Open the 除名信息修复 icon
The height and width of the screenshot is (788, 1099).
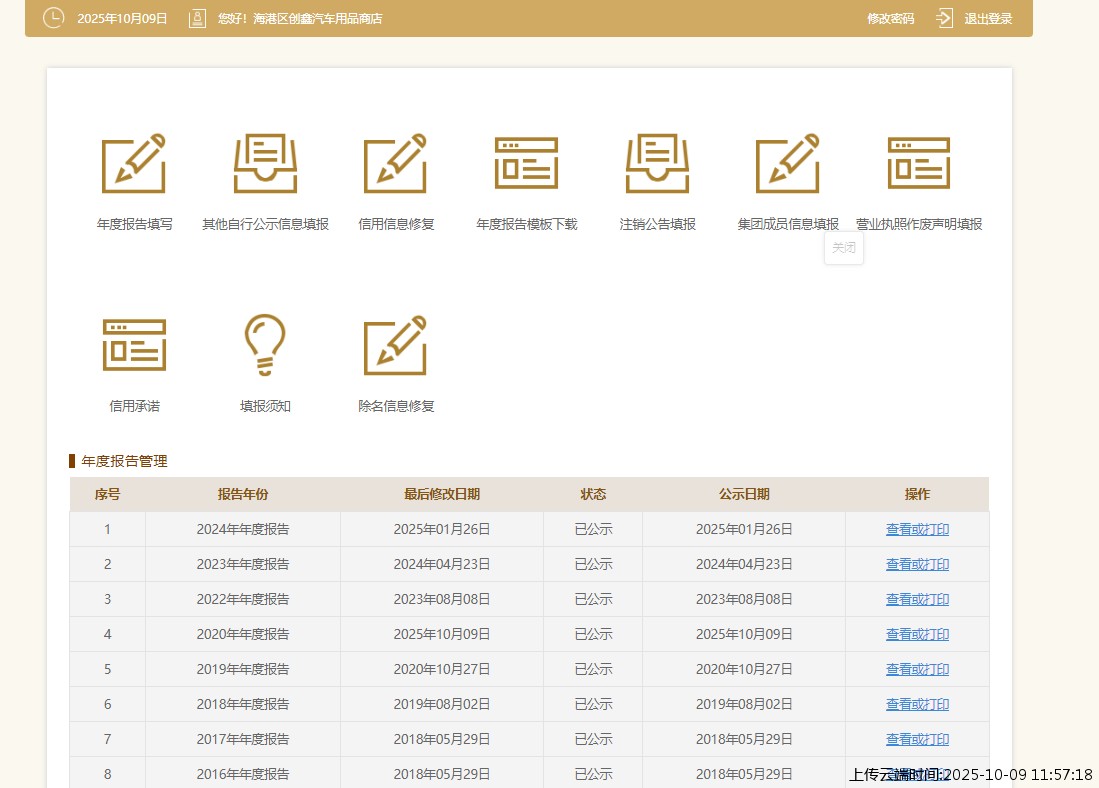[x=396, y=345]
